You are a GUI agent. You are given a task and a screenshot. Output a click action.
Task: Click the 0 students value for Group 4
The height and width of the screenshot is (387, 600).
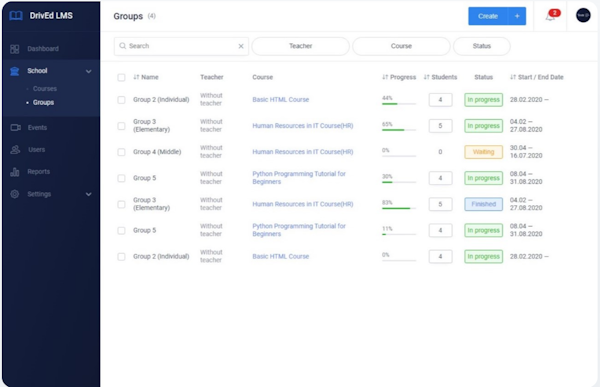[x=440, y=152]
